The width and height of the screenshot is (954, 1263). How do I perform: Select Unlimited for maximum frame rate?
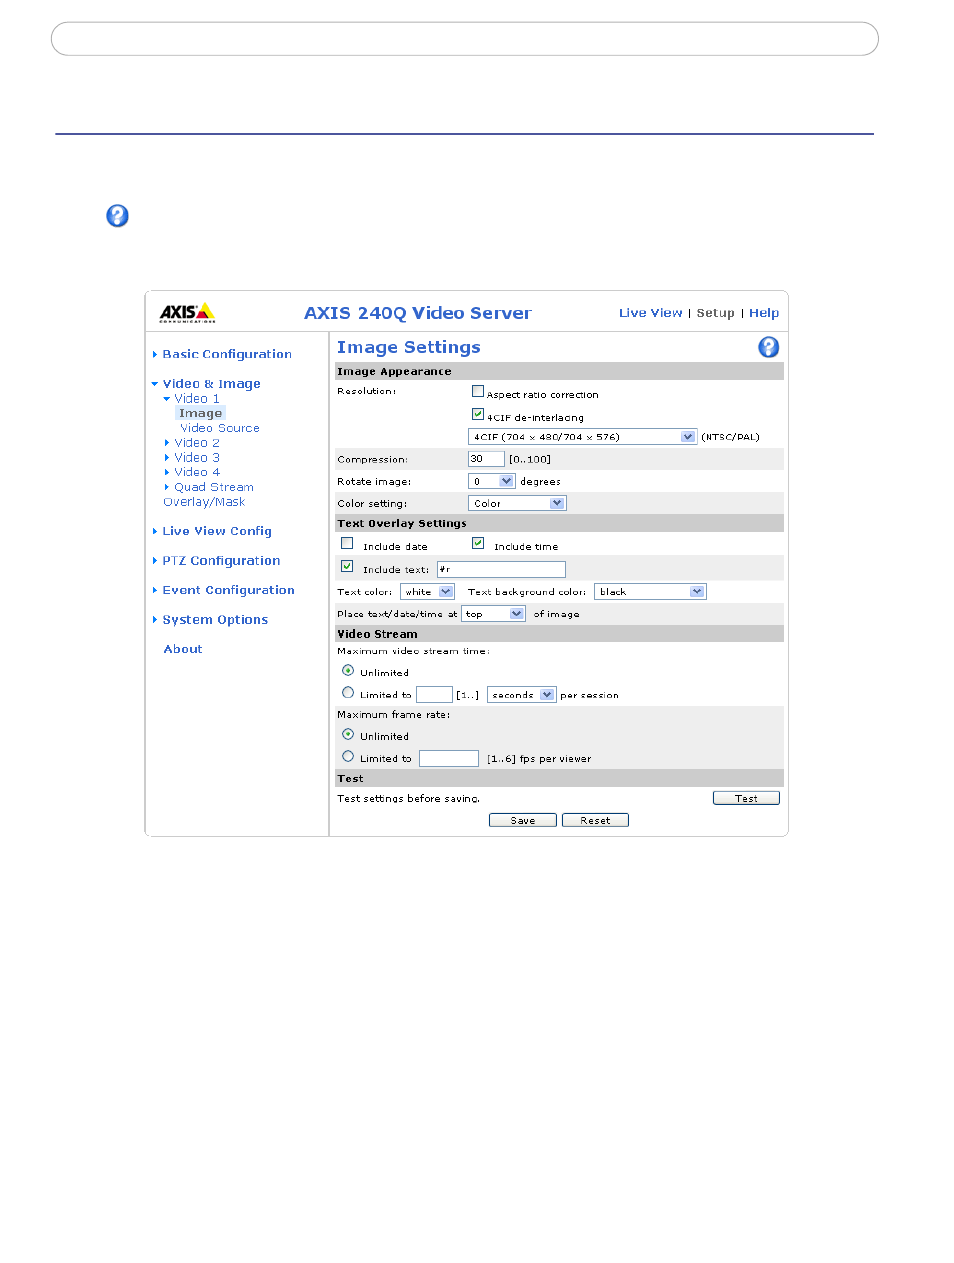[348, 734]
